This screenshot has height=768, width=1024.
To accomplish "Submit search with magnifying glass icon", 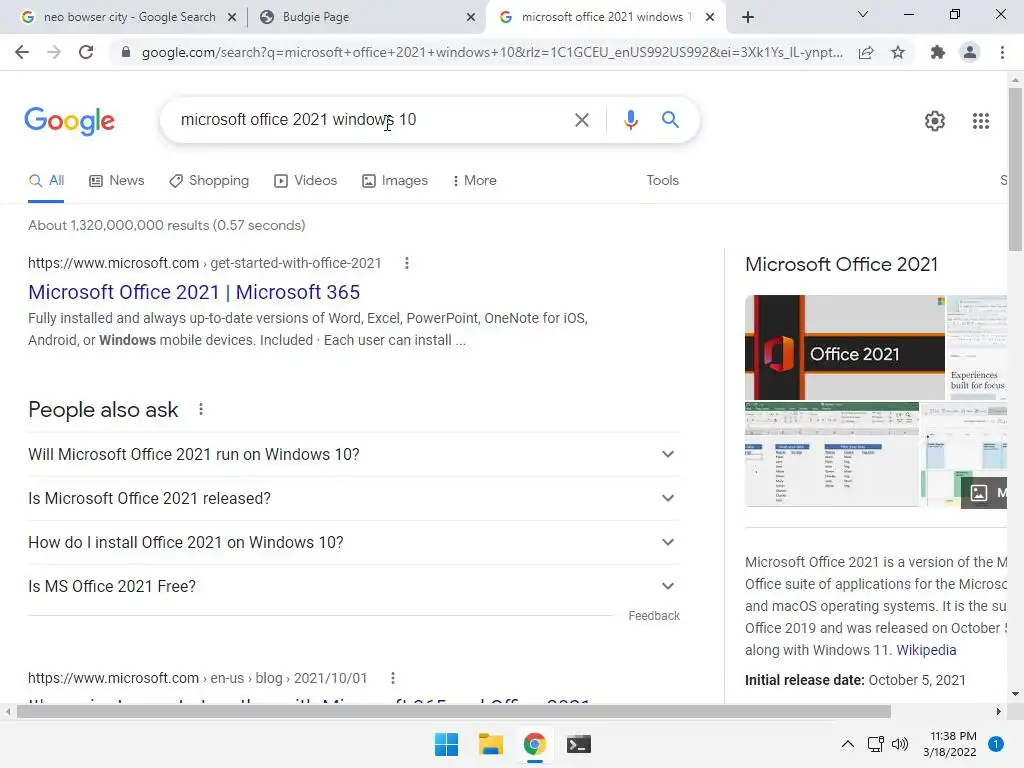I will point(670,120).
